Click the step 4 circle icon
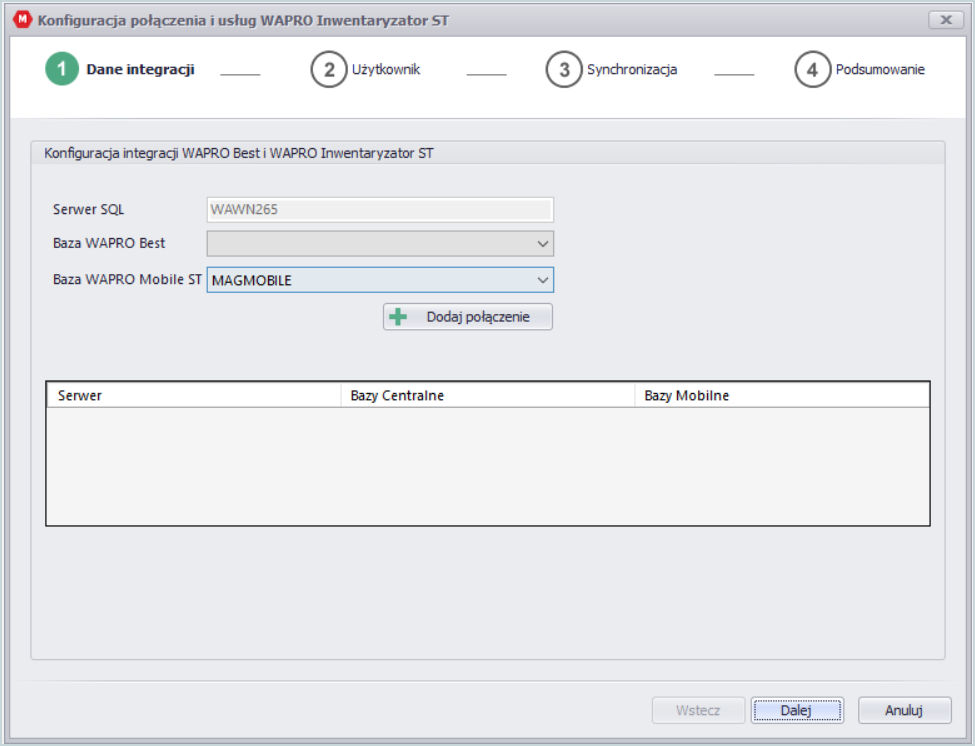The width and height of the screenshot is (975, 746). coord(812,69)
